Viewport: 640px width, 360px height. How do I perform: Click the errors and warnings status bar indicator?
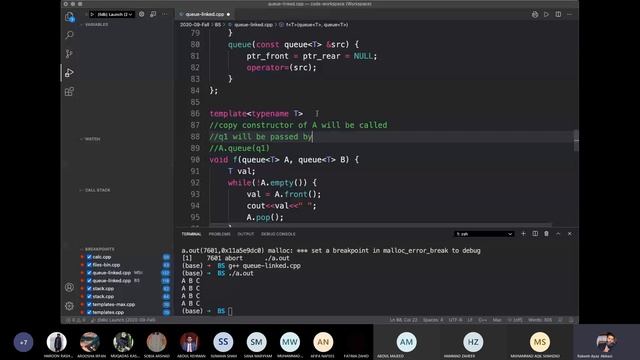(x=76, y=320)
